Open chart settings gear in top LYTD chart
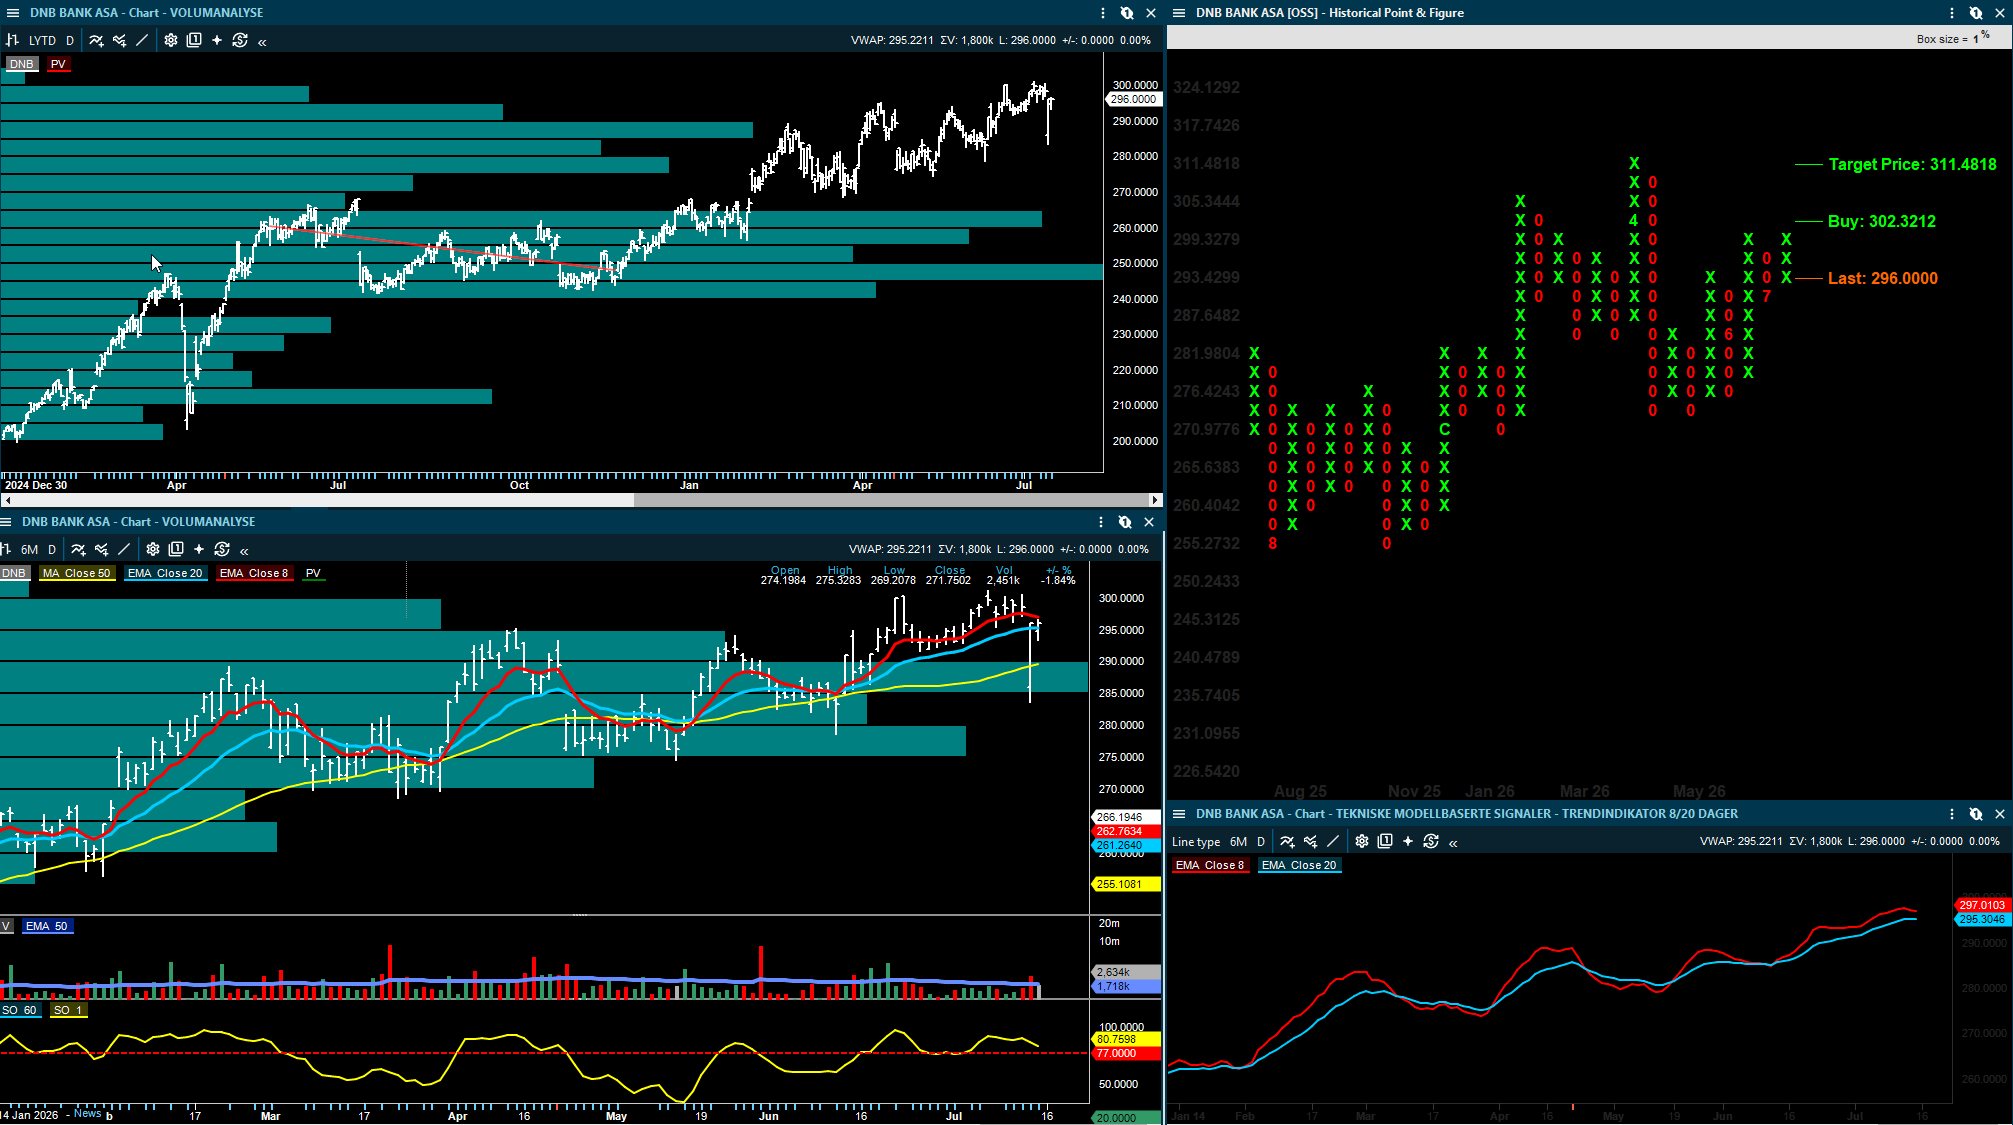Viewport: 2013px width, 1125px height. click(x=171, y=40)
